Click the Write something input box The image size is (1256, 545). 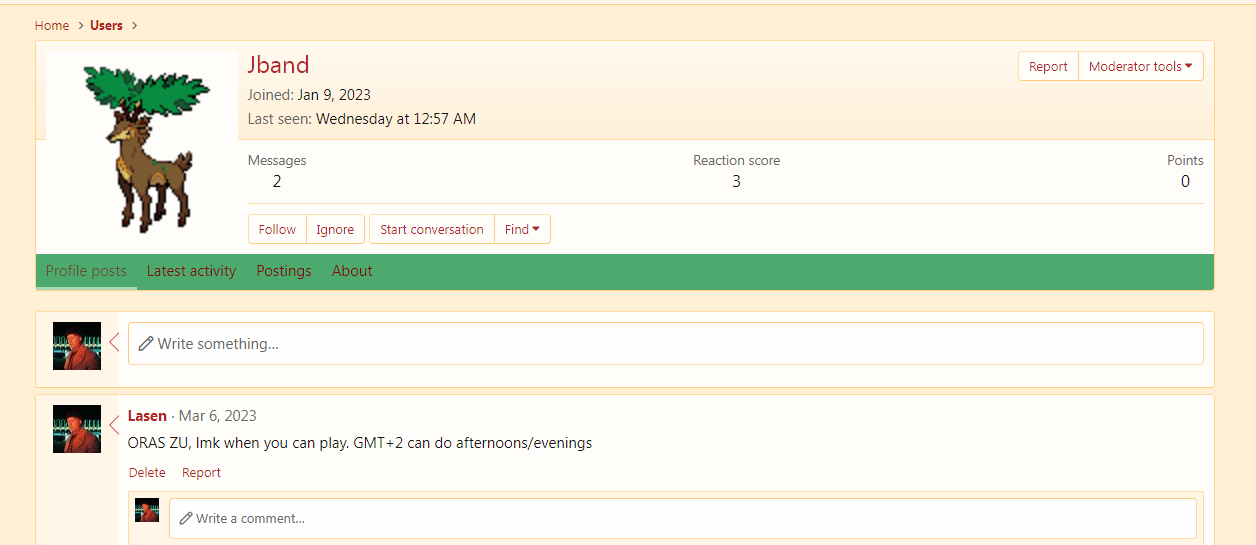[x=666, y=343]
